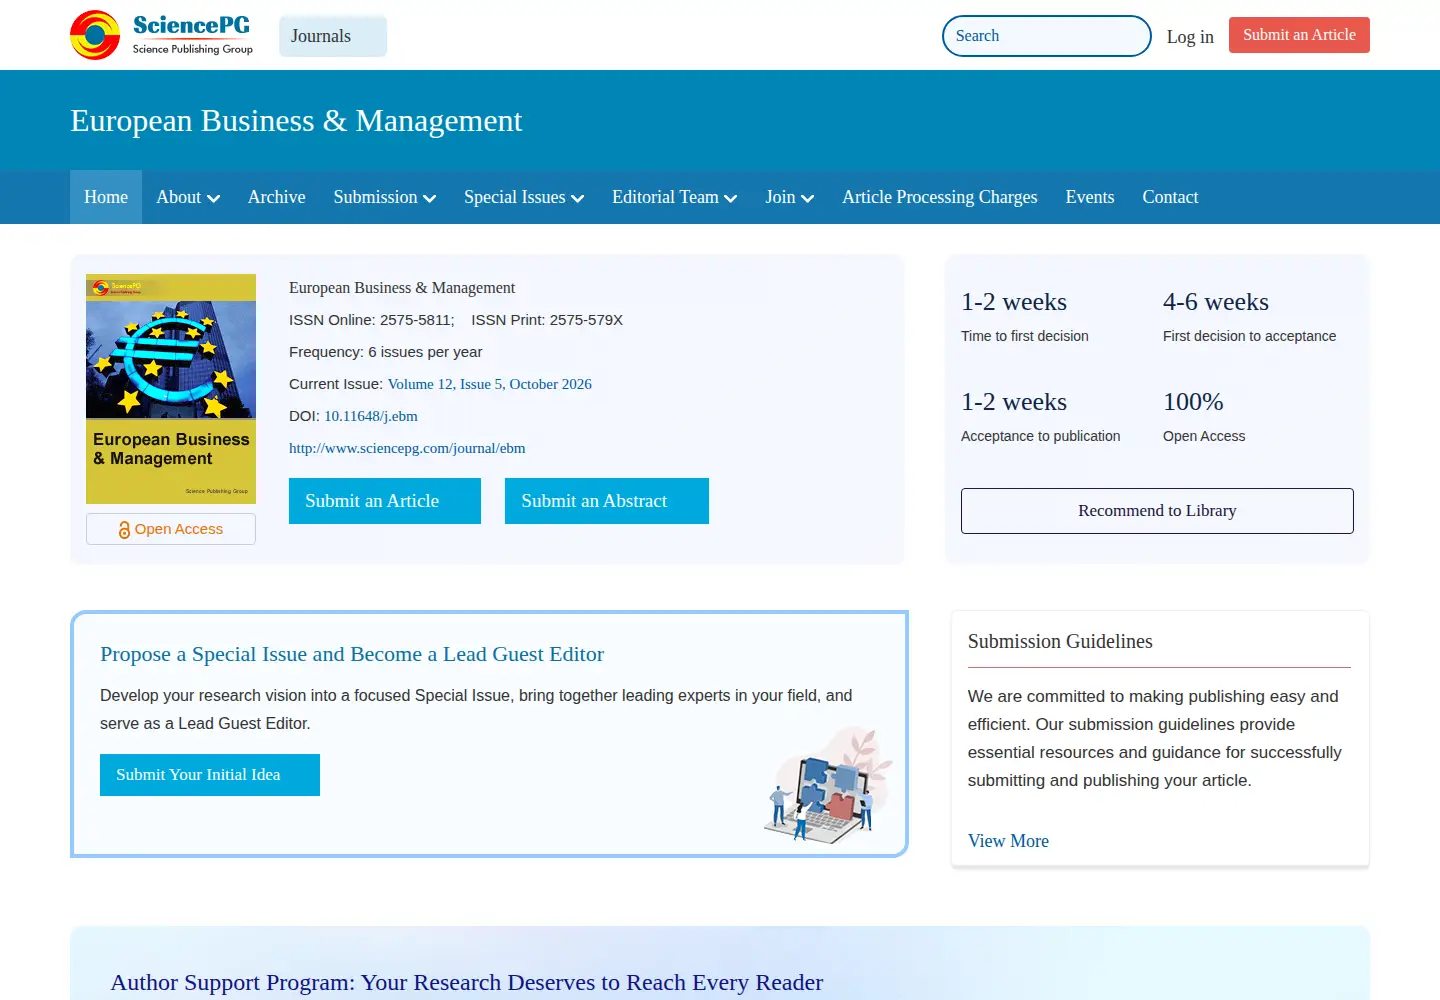This screenshot has height=1000, width=1440.
Task: Click the Open Access lock badge
Action: [171, 529]
